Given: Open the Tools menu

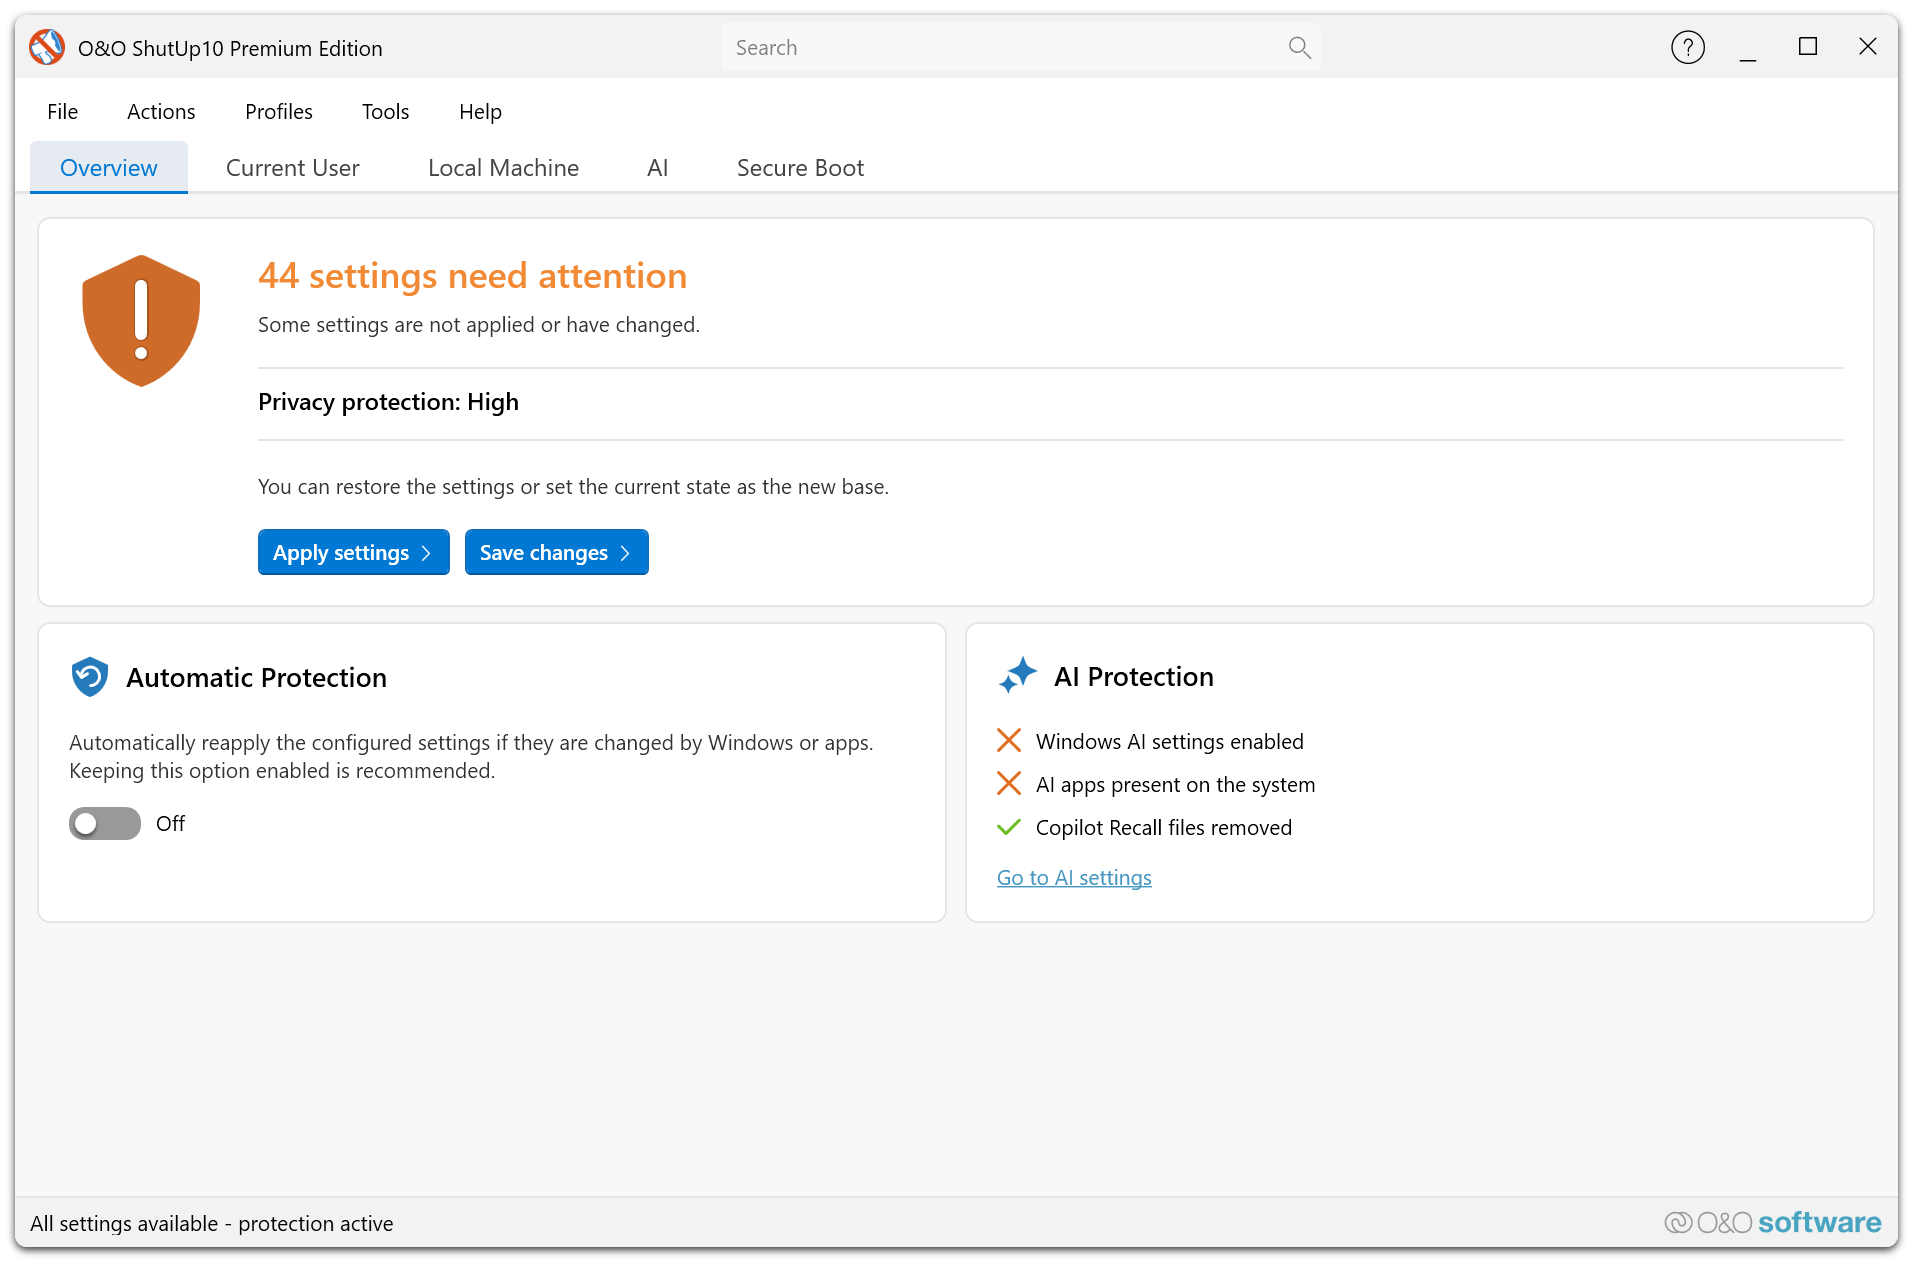Looking at the screenshot, I should pos(385,111).
